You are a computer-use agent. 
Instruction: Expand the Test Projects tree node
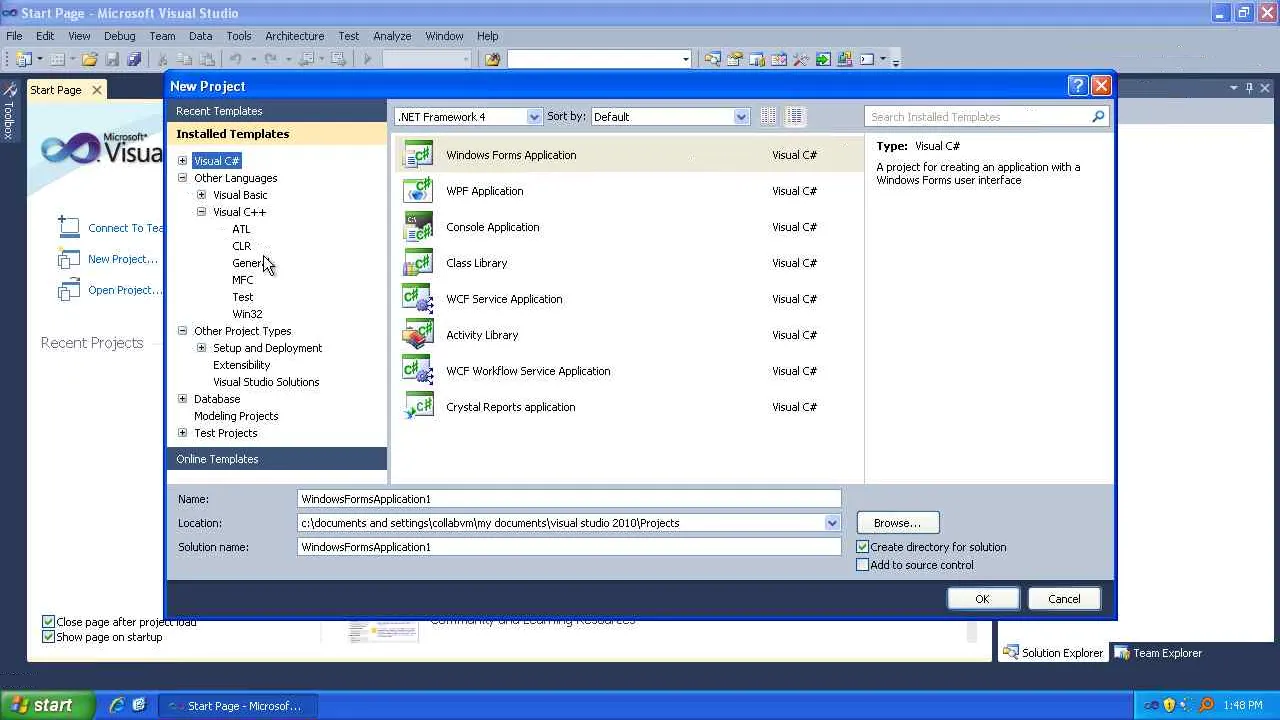[x=182, y=433]
